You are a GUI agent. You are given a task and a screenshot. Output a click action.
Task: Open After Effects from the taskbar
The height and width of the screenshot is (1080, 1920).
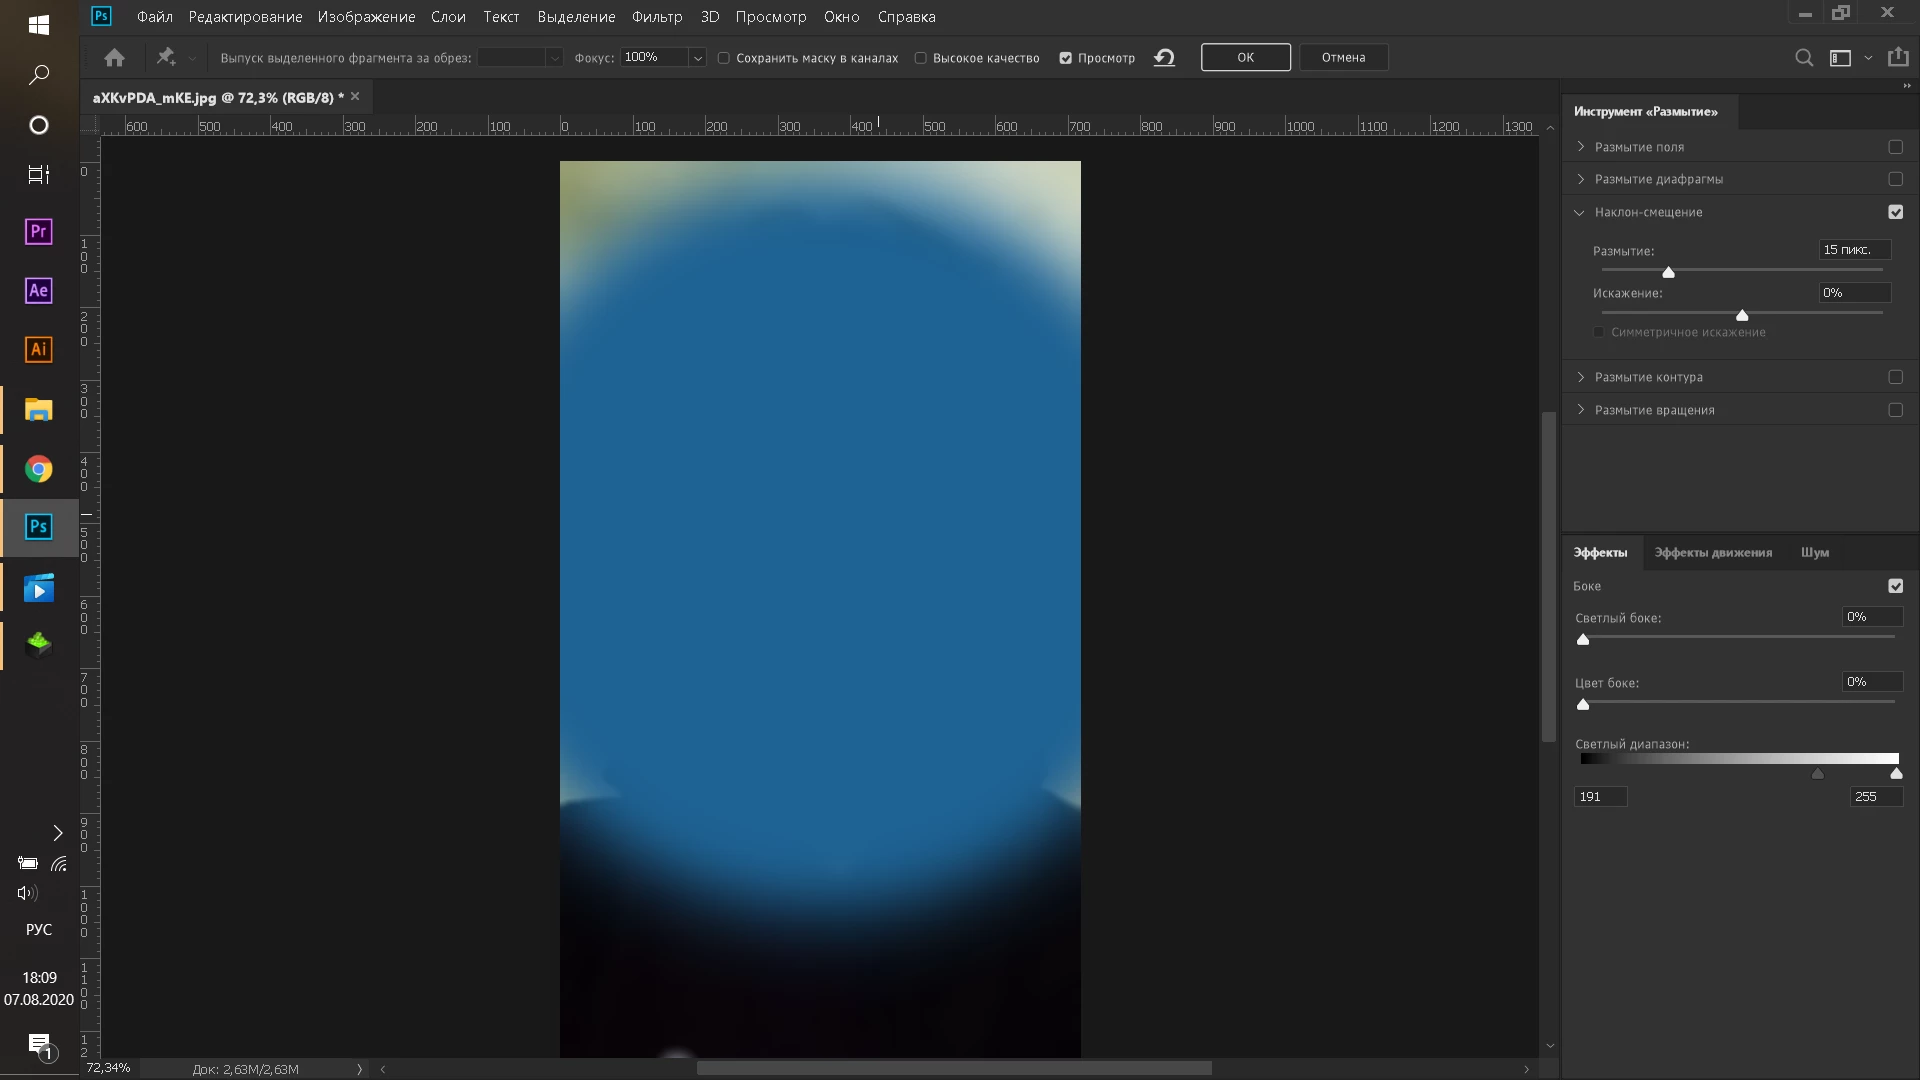coord(38,291)
